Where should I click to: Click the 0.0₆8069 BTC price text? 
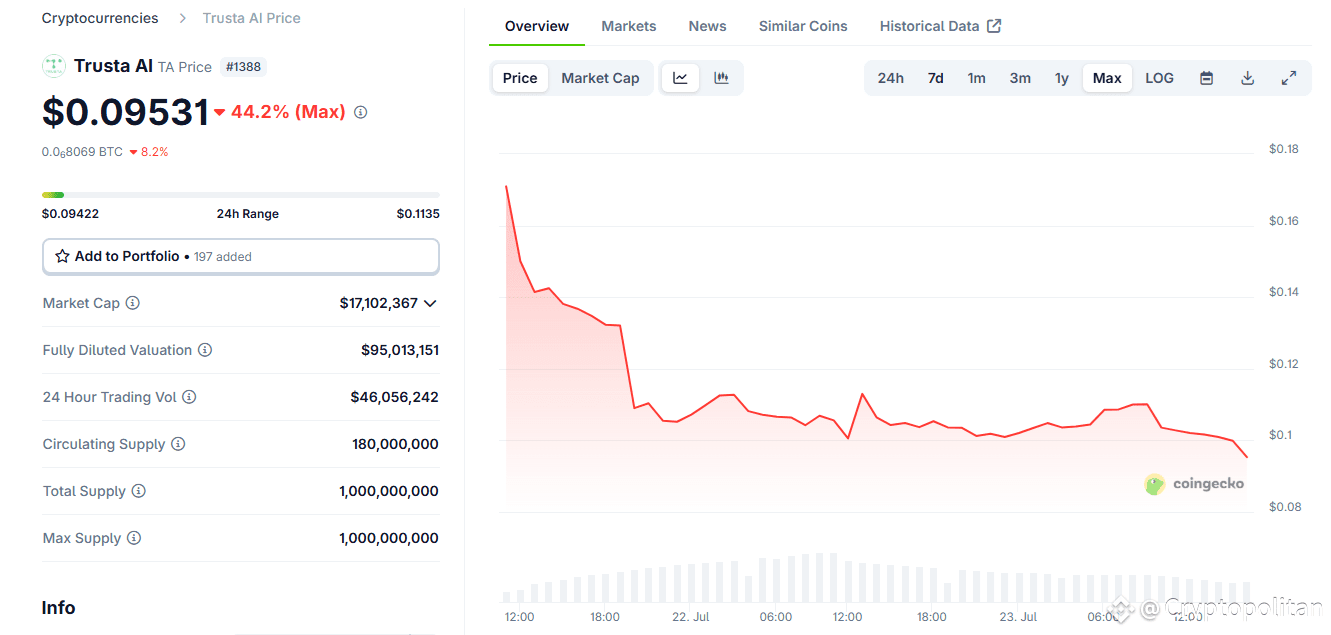click(x=82, y=152)
